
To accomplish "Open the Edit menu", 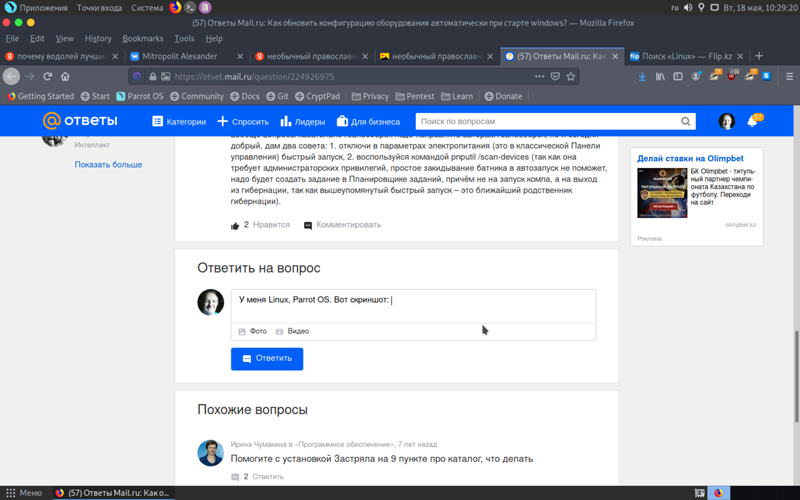I will pyautogui.click(x=37, y=39).
